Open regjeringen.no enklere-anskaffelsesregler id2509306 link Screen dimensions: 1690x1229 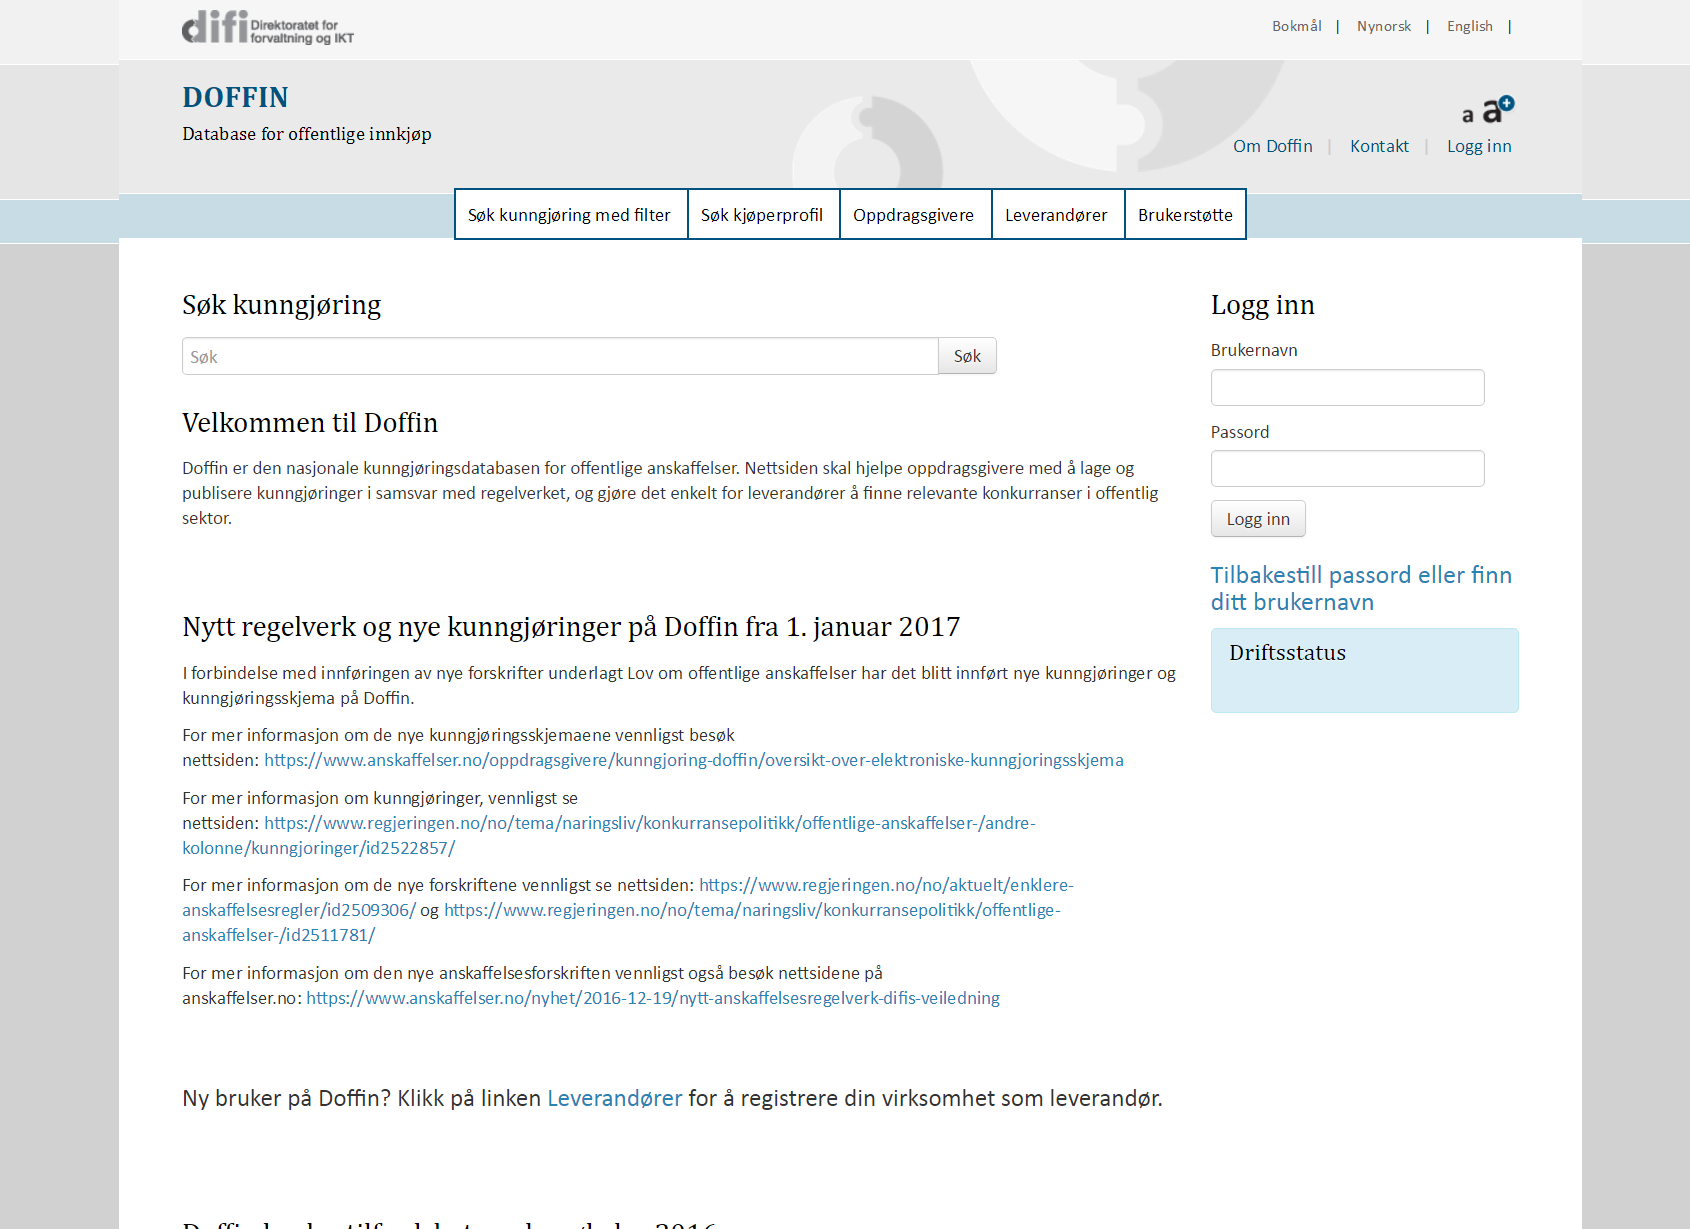[886, 885]
